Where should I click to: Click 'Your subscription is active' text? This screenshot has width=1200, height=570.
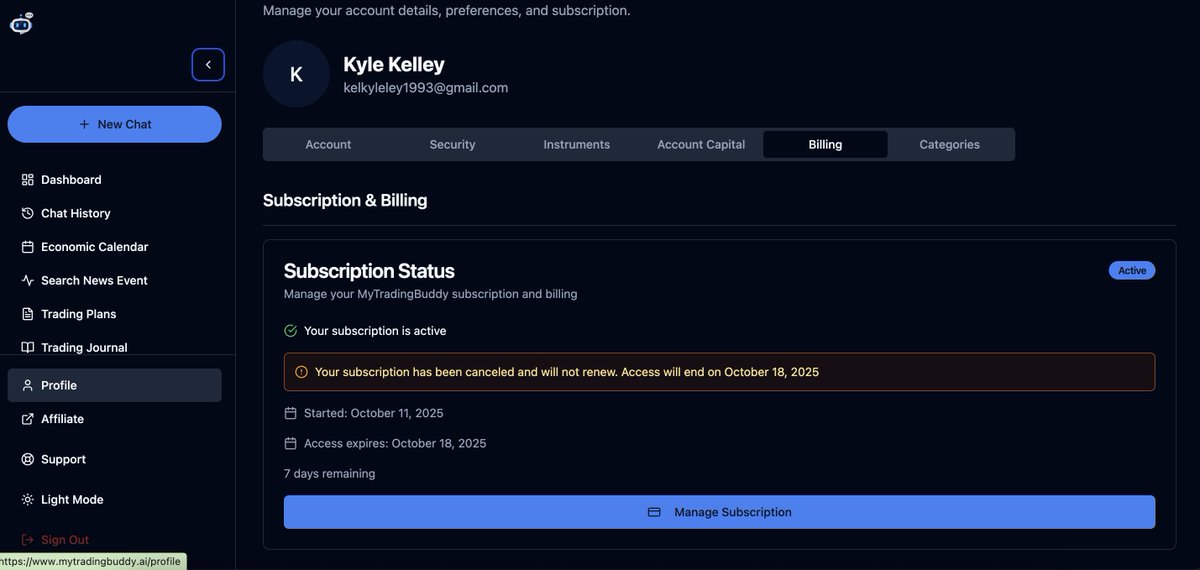pos(375,330)
